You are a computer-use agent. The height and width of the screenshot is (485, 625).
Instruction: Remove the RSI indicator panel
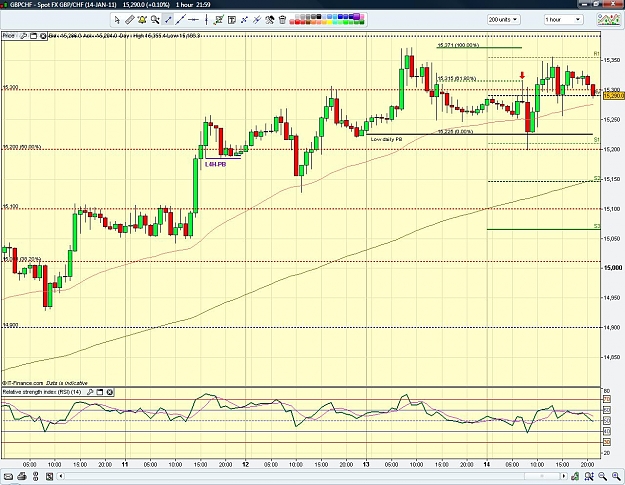(110, 392)
